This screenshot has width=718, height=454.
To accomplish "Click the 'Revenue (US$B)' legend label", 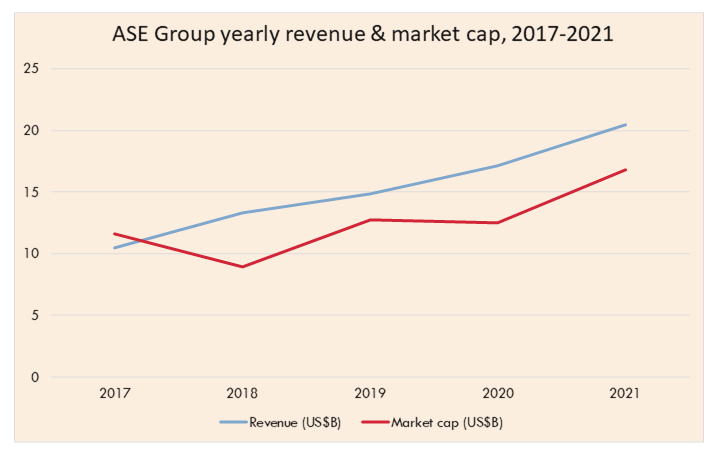I will coord(295,422).
